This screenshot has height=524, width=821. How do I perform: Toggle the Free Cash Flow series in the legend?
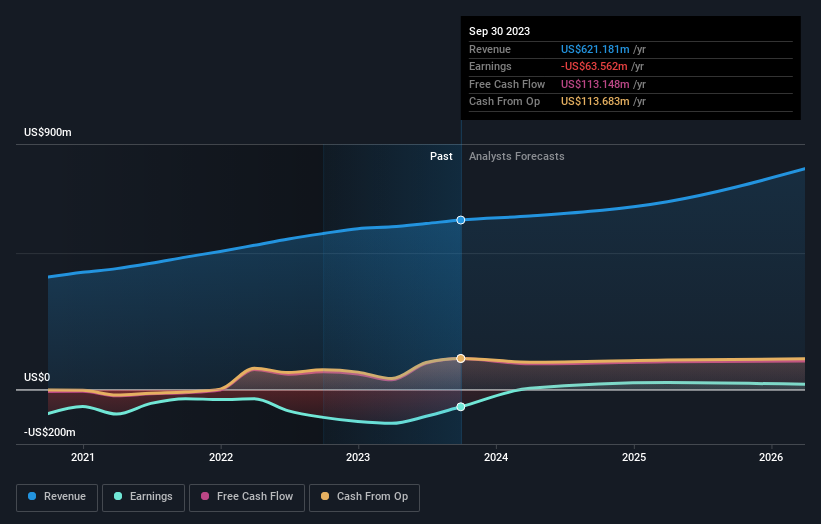coord(247,497)
